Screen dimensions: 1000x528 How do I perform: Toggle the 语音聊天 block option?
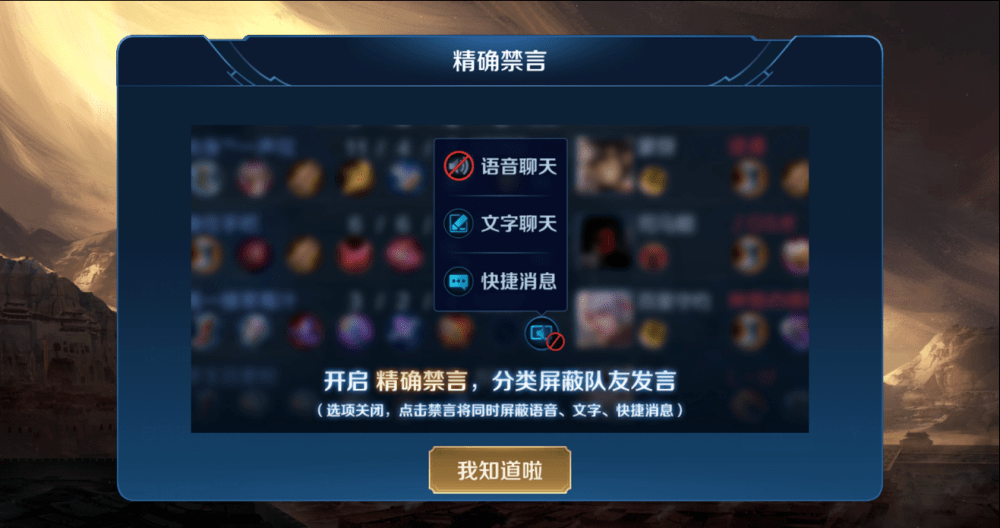(500, 166)
